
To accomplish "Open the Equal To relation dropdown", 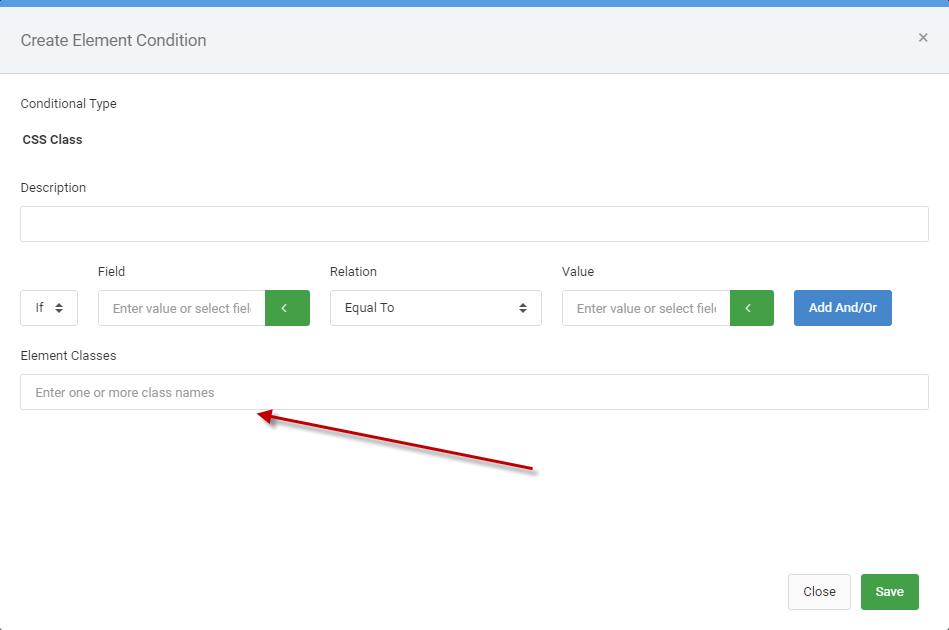I will point(436,308).
